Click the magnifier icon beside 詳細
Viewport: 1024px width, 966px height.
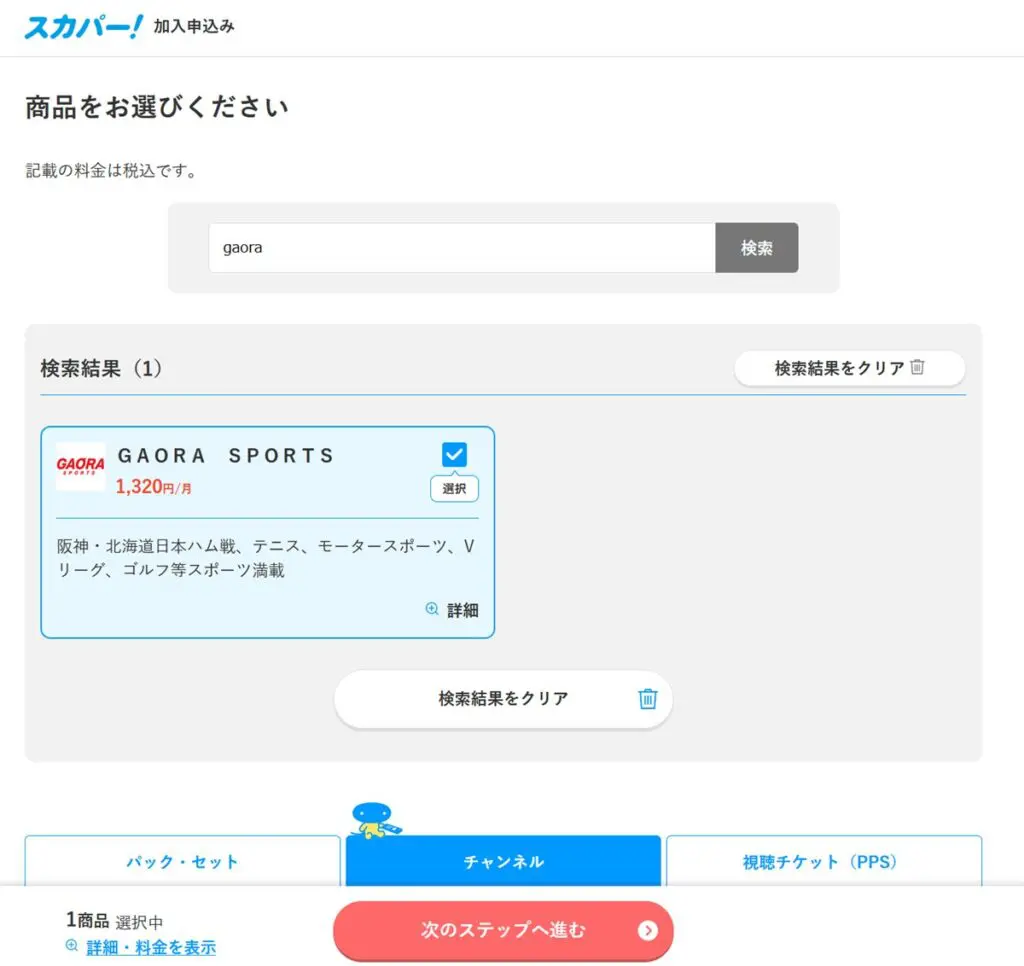[x=432, y=609]
